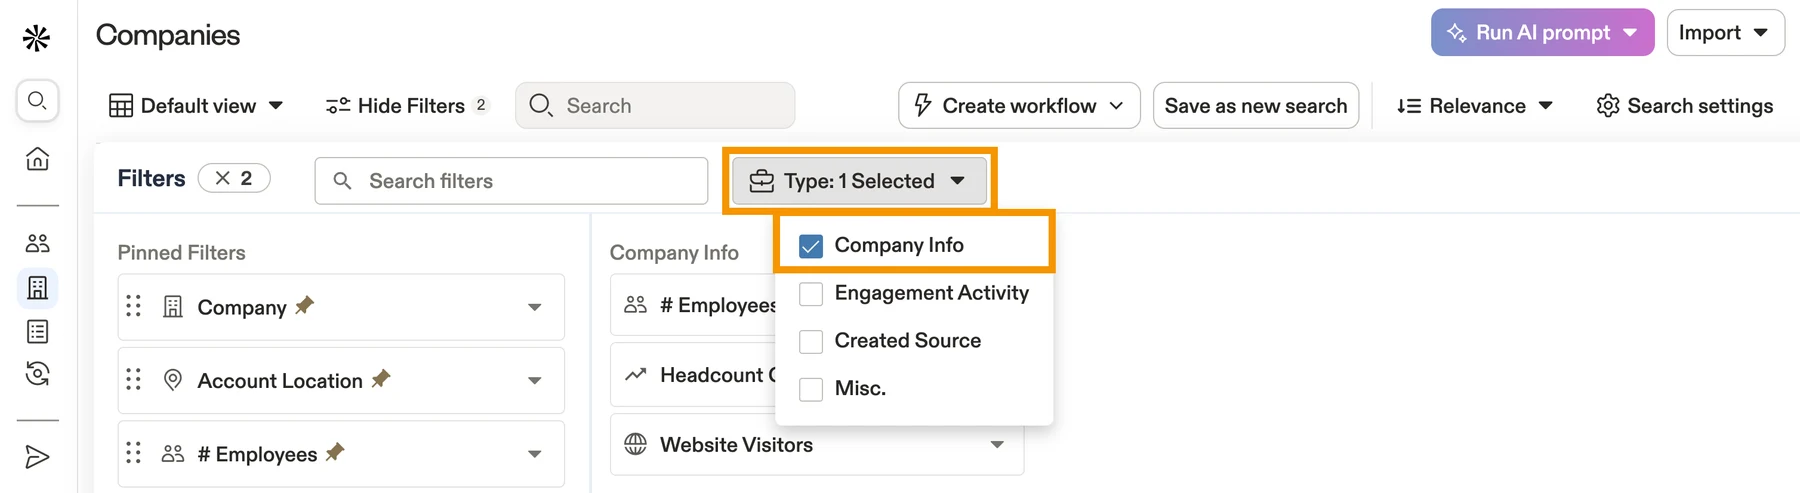
Task: Select the Companies building icon in sidebar
Action: (x=37, y=288)
